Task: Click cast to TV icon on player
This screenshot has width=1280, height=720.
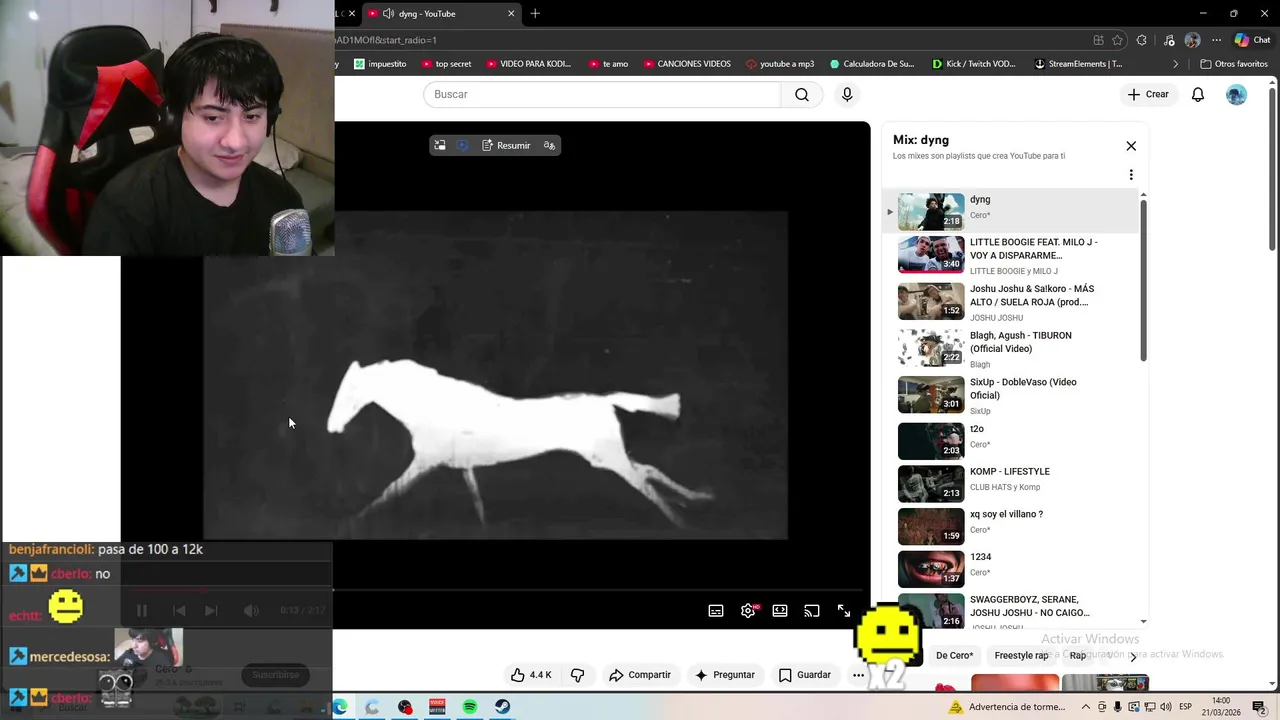Action: 812,611
